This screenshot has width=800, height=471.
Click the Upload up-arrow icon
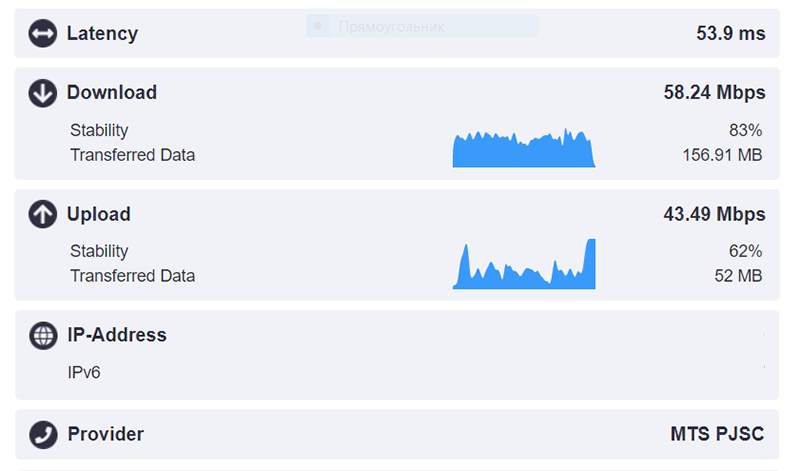click(x=43, y=214)
